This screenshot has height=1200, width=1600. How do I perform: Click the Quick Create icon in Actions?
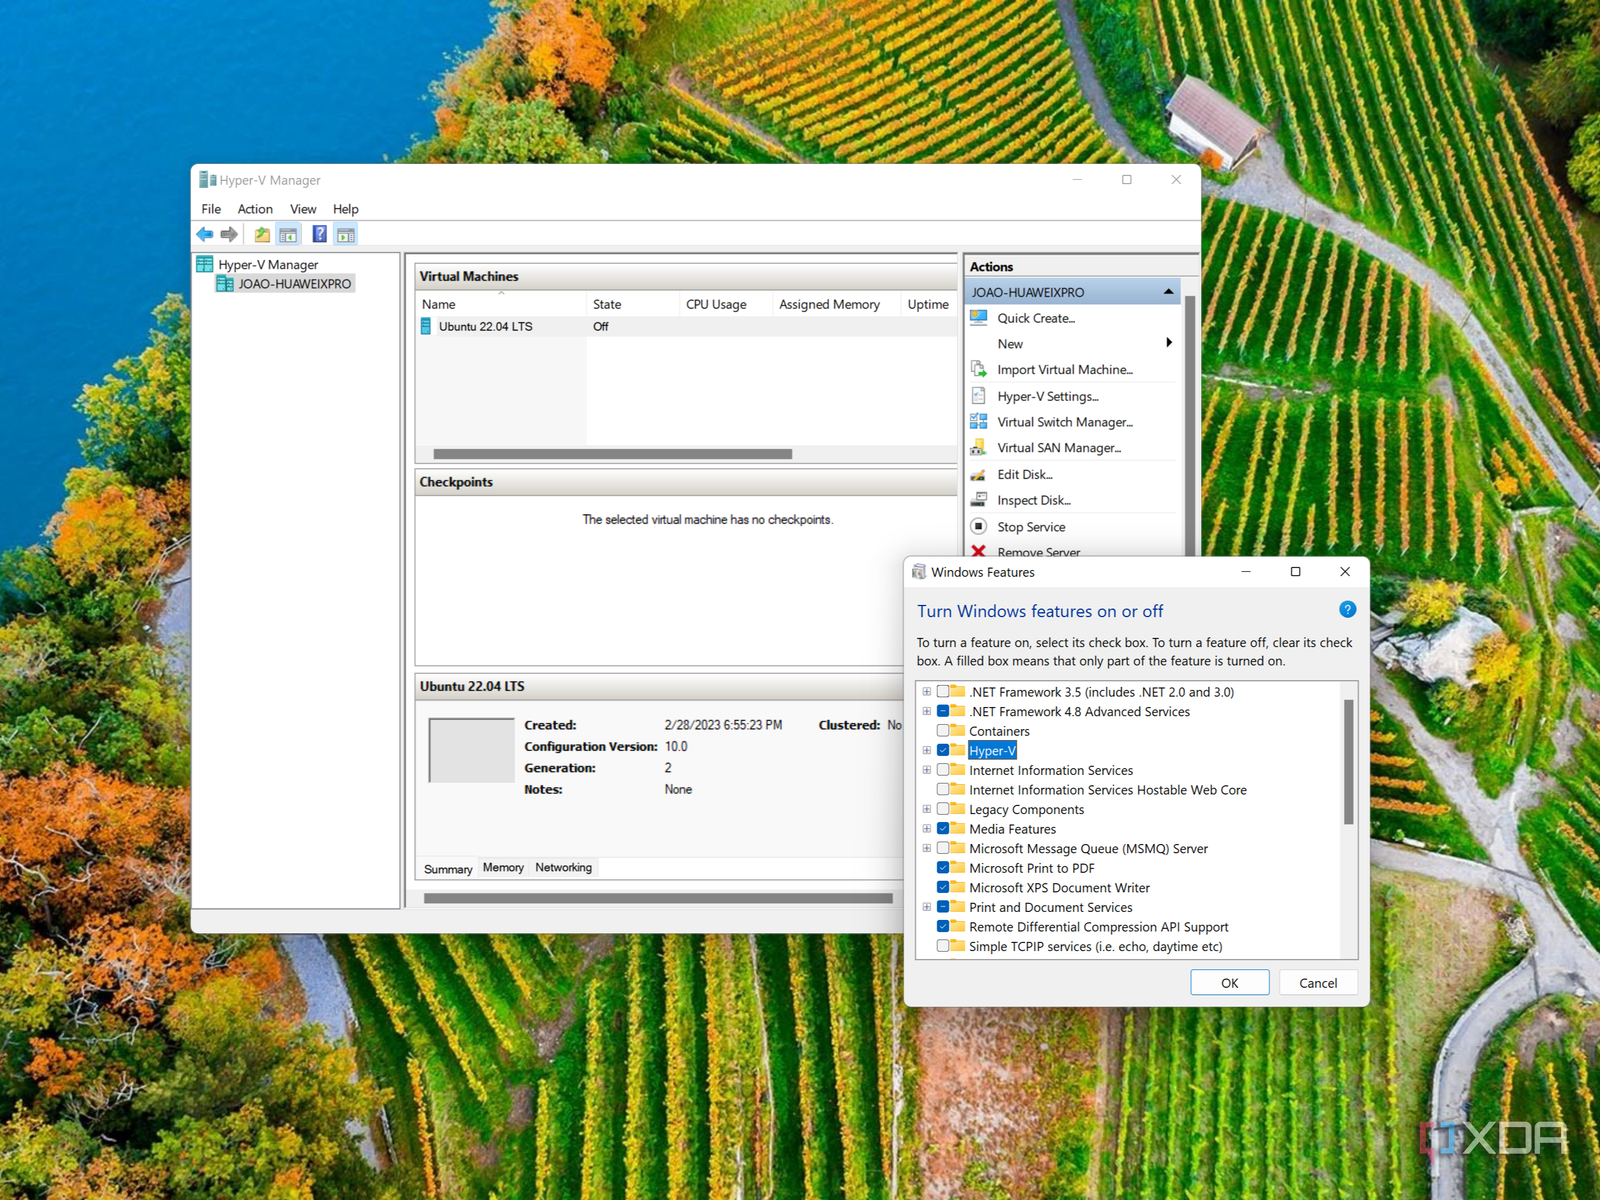pos(979,318)
